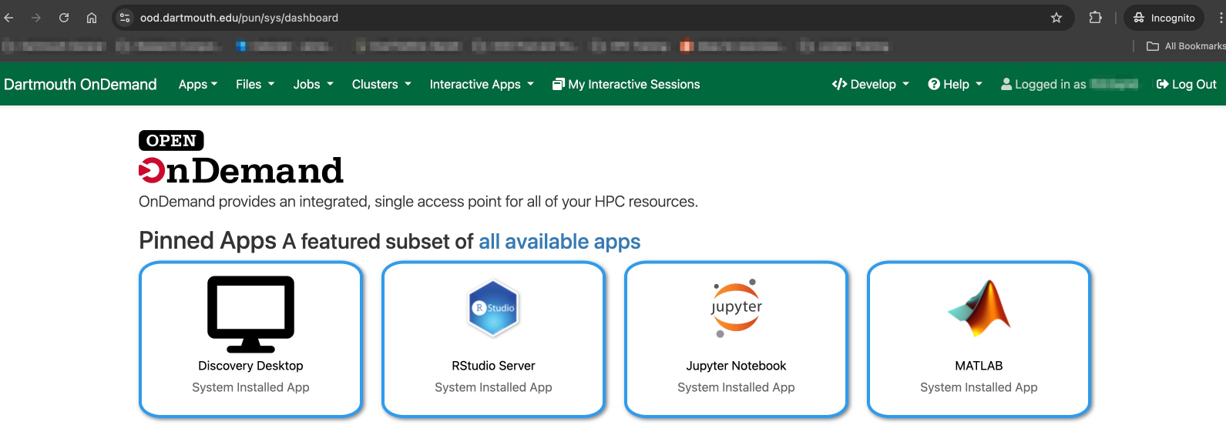Viewport: 1226px width, 431px height.
Task: Click the MATLAB logo icon
Action: (979, 308)
